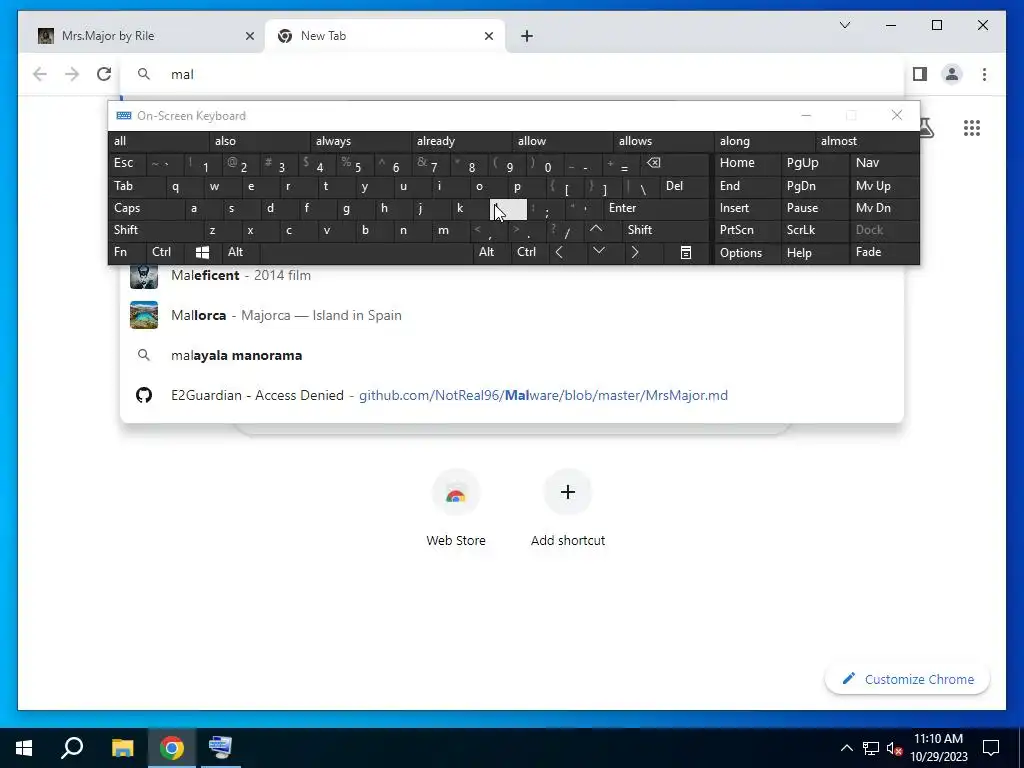Click the Del key on keyboard
This screenshot has width=1024, height=768.
pyautogui.click(x=684, y=186)
